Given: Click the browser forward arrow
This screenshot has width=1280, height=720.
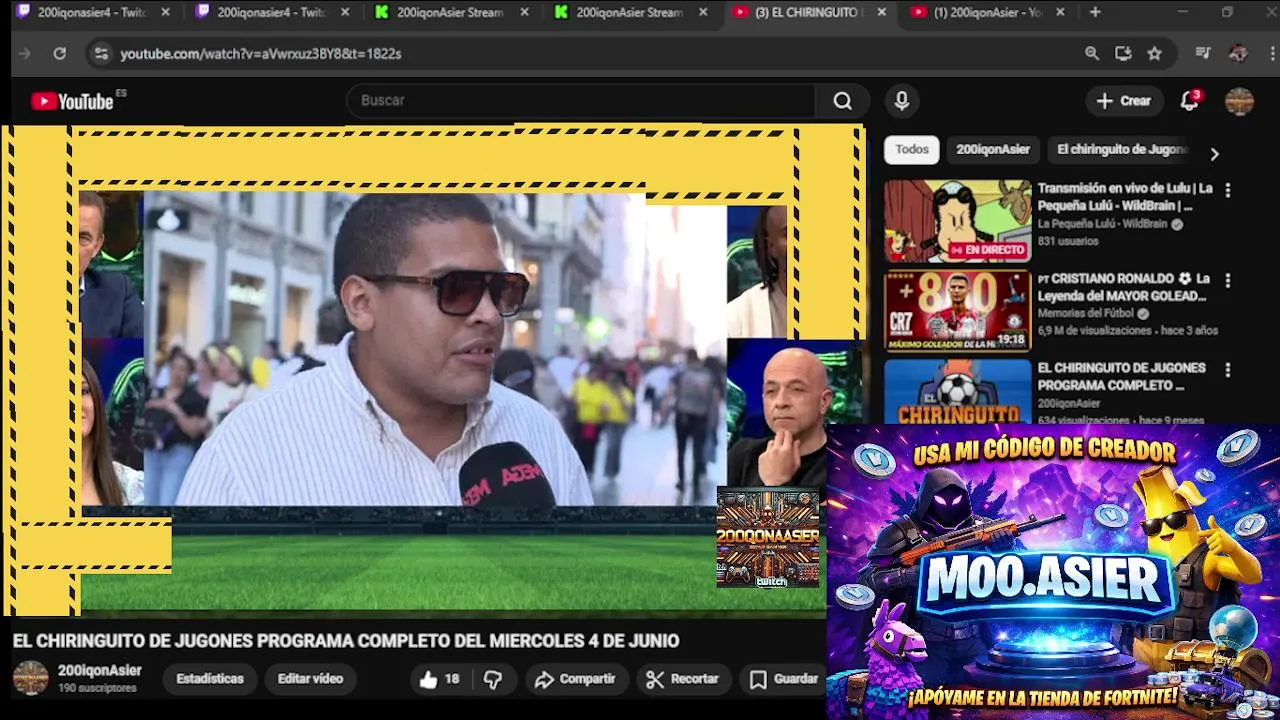Looking at the screenshot, I should point(25,54).
